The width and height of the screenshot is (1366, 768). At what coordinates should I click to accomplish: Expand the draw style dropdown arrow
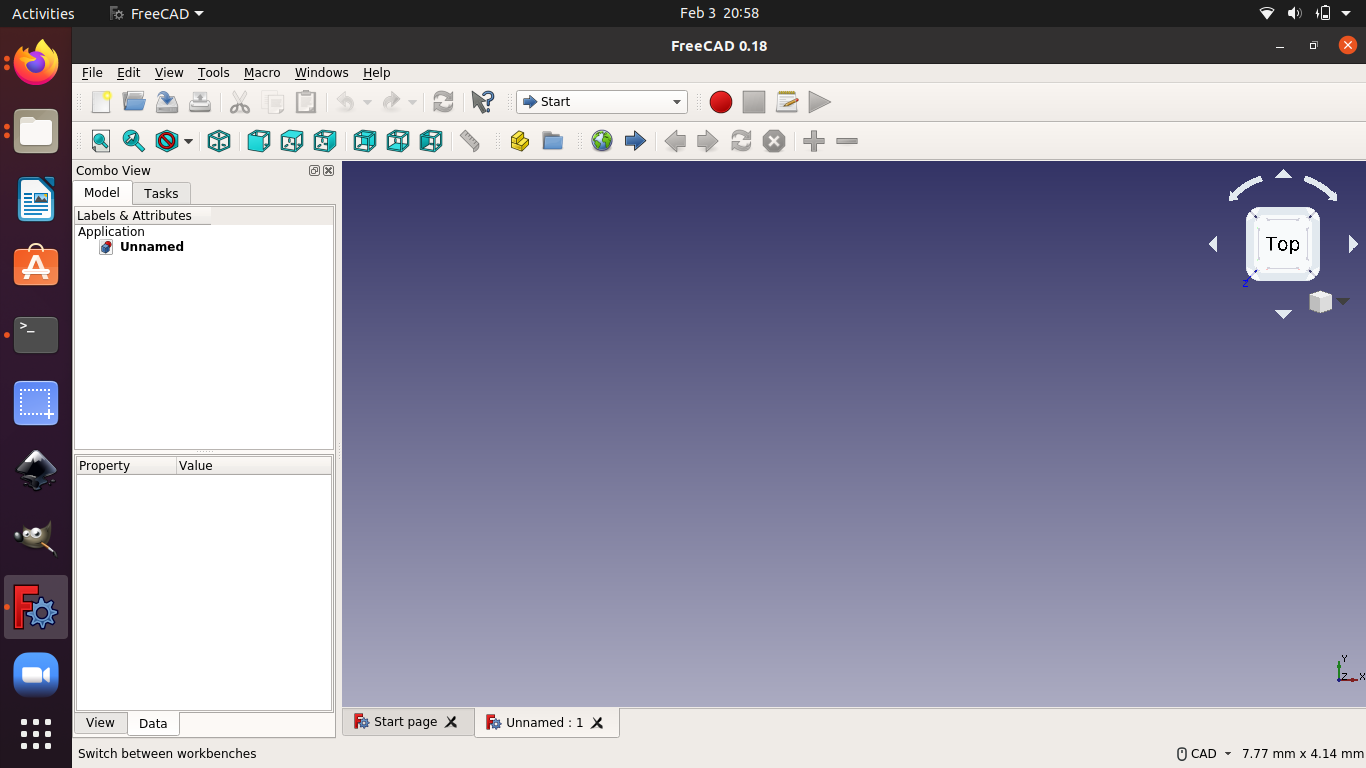pos(188,141)
